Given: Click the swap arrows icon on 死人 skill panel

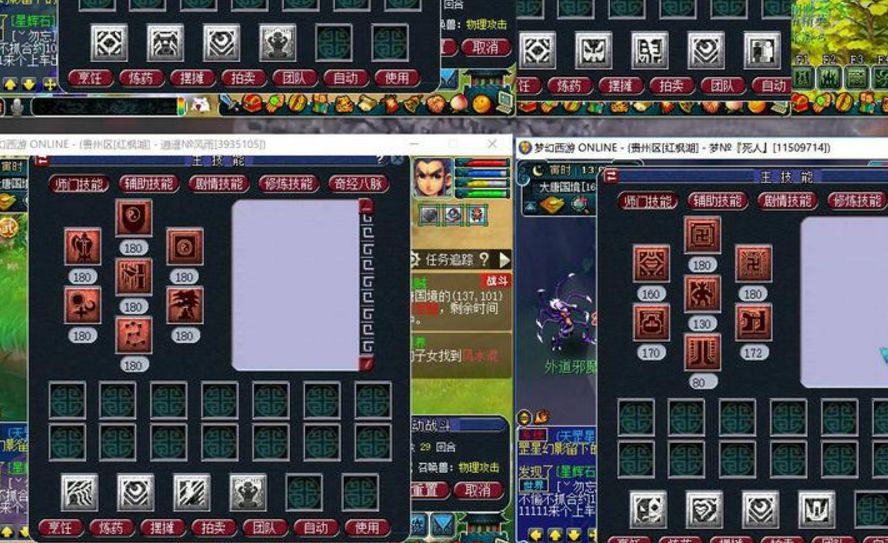Looking at the screenshot, I should pos(610,176).
